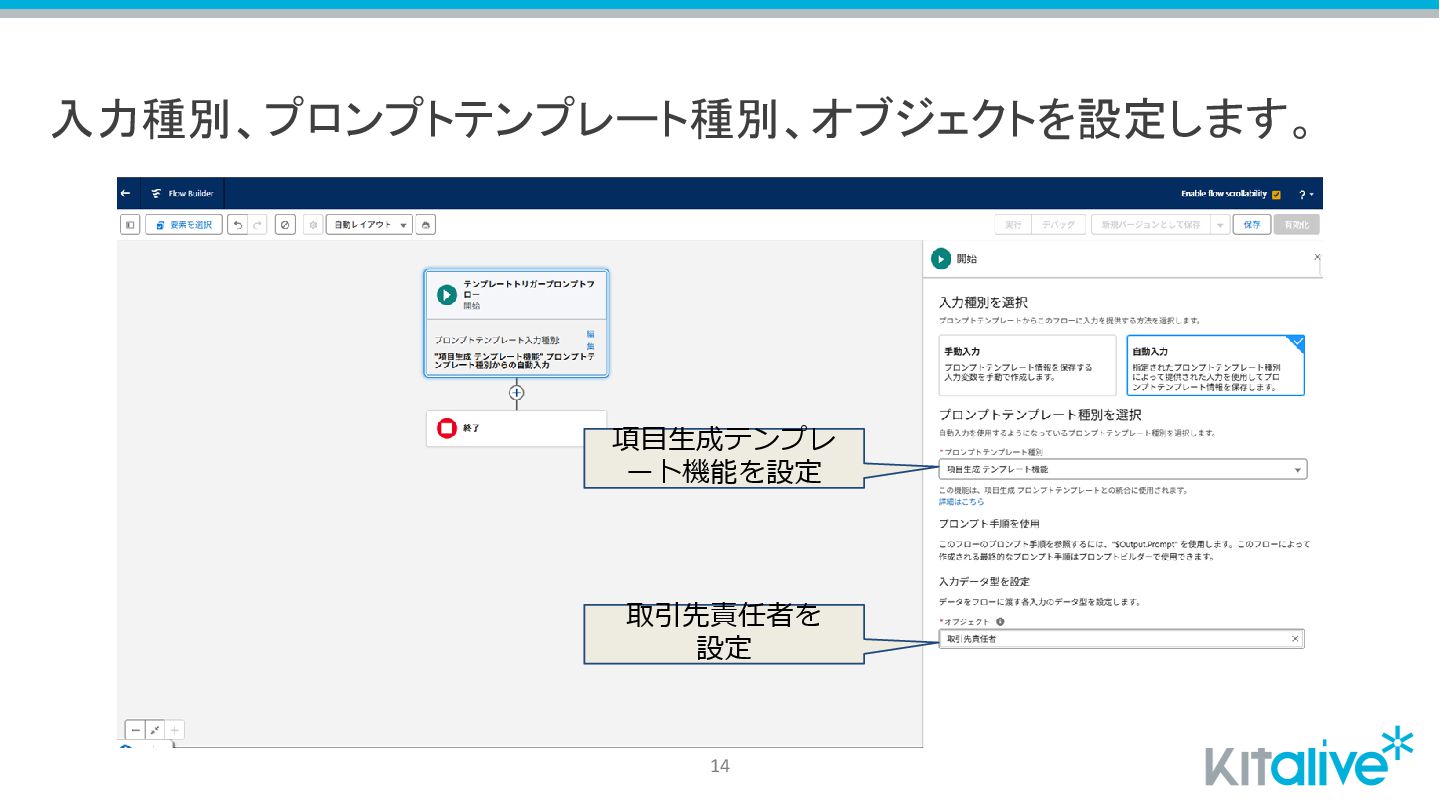This screenshot has width=1440, height=810.
Task: Toggle the Enable flow scrollability checkbox
Action: [1276, 194]
